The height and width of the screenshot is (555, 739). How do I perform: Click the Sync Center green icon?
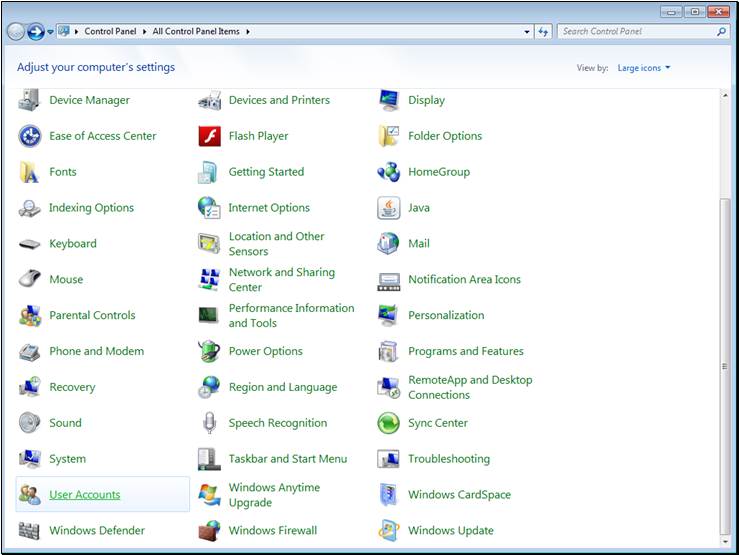(389, 423)
